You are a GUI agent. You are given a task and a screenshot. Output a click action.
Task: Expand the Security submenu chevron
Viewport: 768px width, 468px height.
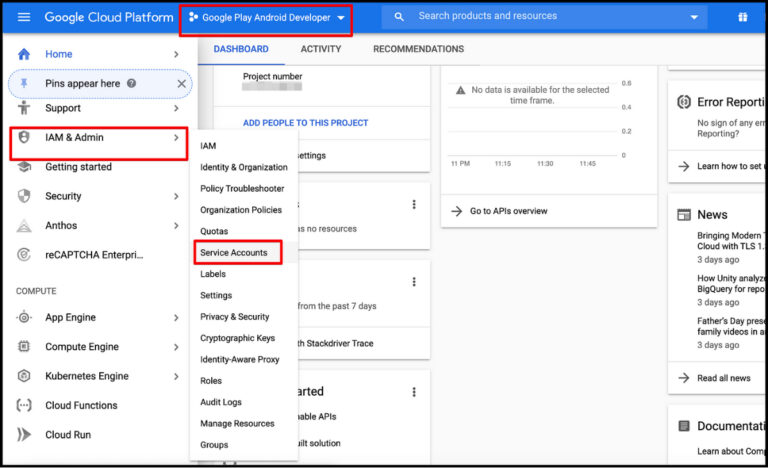point(176,196)
